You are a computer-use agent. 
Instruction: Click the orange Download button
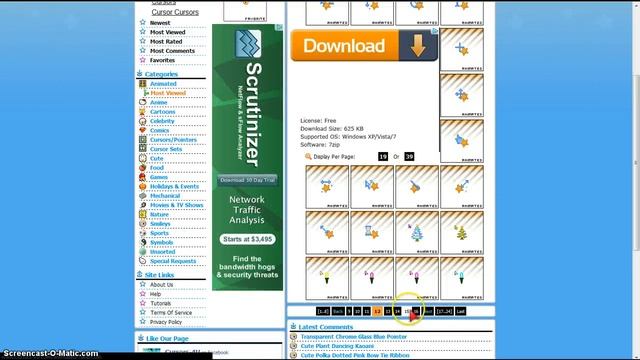point(364,46)
